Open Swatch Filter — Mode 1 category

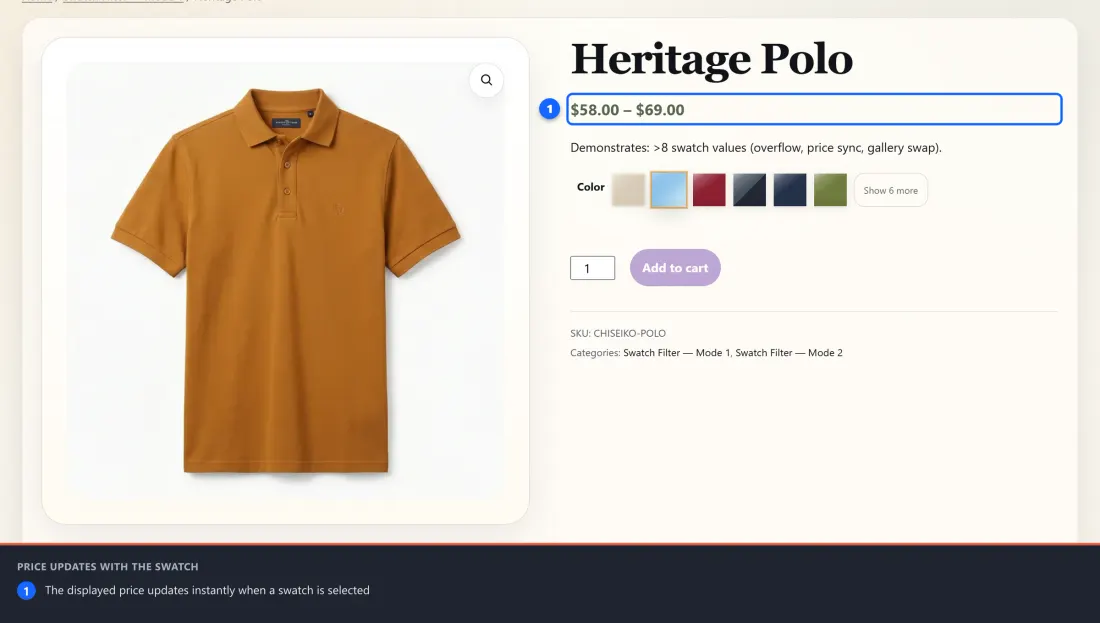tap(676, 353)
